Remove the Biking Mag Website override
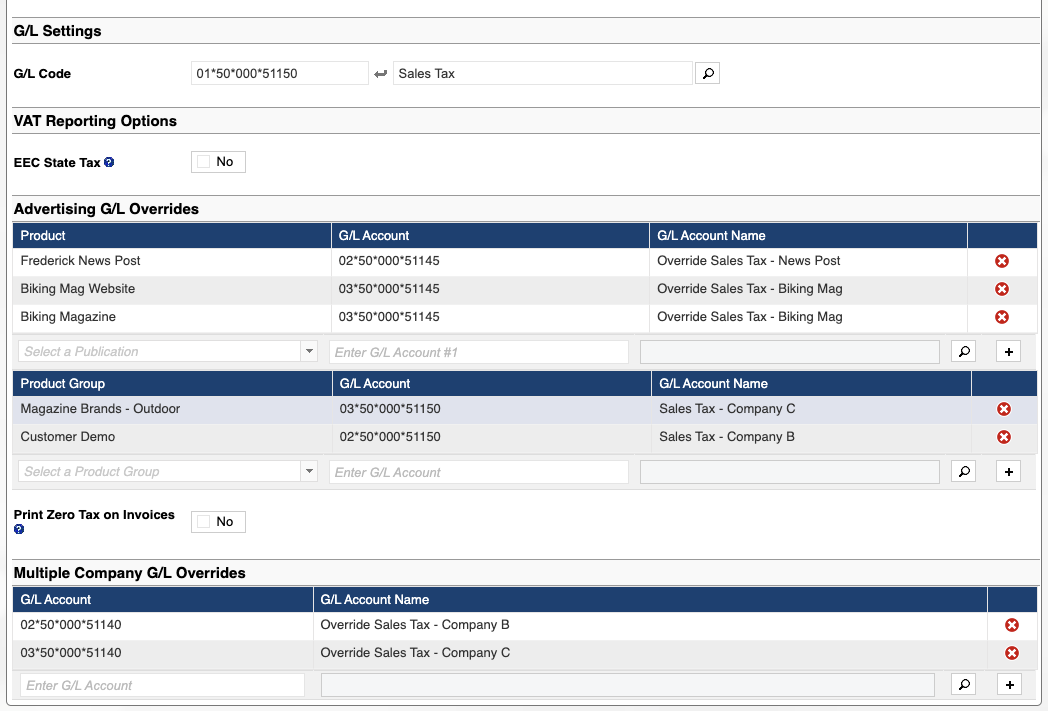 click(1001, 289)
